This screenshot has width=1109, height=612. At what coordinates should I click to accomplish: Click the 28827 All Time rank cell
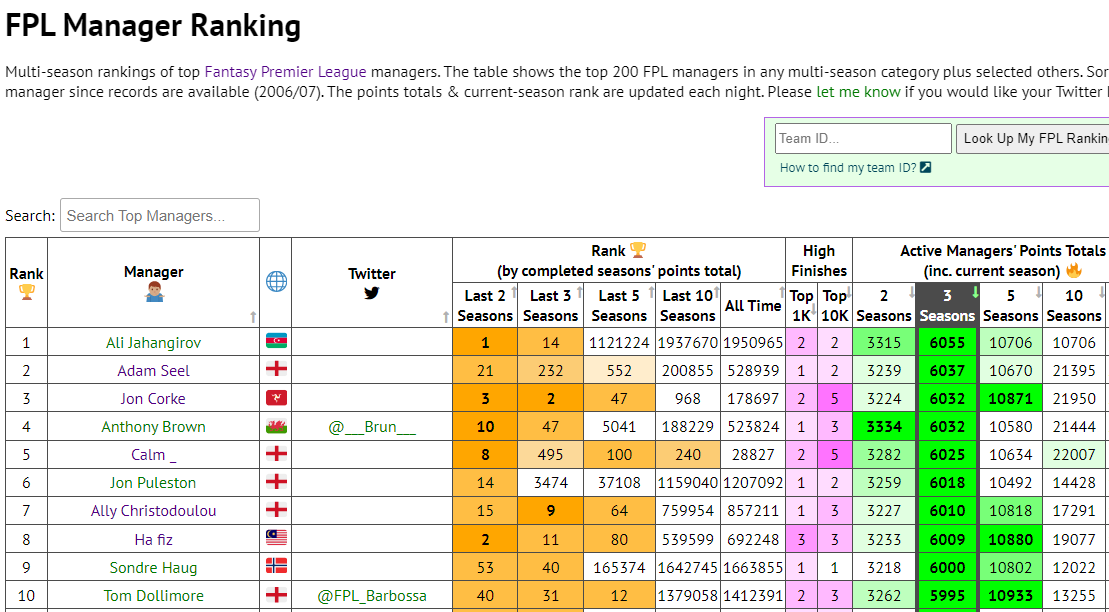point(753,455)
